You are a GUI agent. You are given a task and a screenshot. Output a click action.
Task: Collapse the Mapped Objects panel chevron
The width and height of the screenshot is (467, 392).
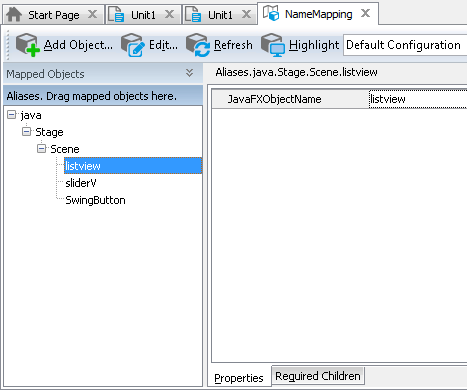[189, 73]
